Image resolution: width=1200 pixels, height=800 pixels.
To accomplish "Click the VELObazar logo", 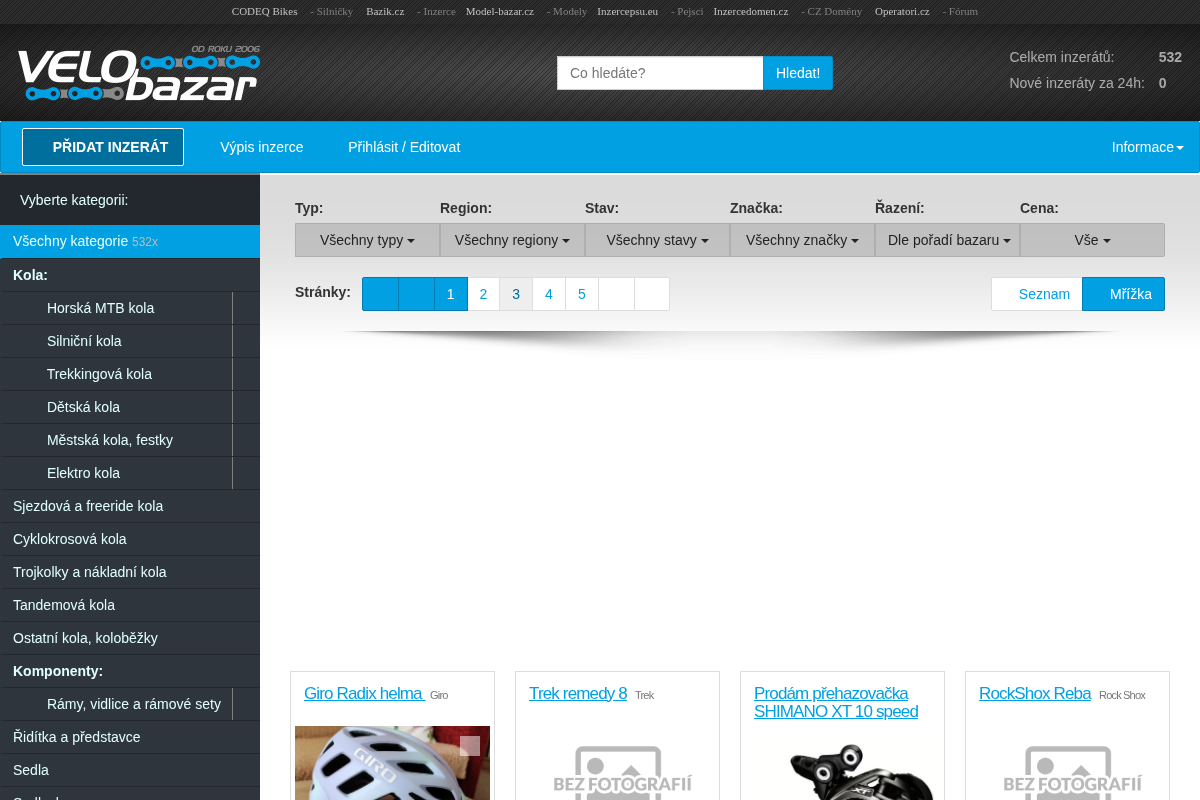I will [x=138, y=73].
